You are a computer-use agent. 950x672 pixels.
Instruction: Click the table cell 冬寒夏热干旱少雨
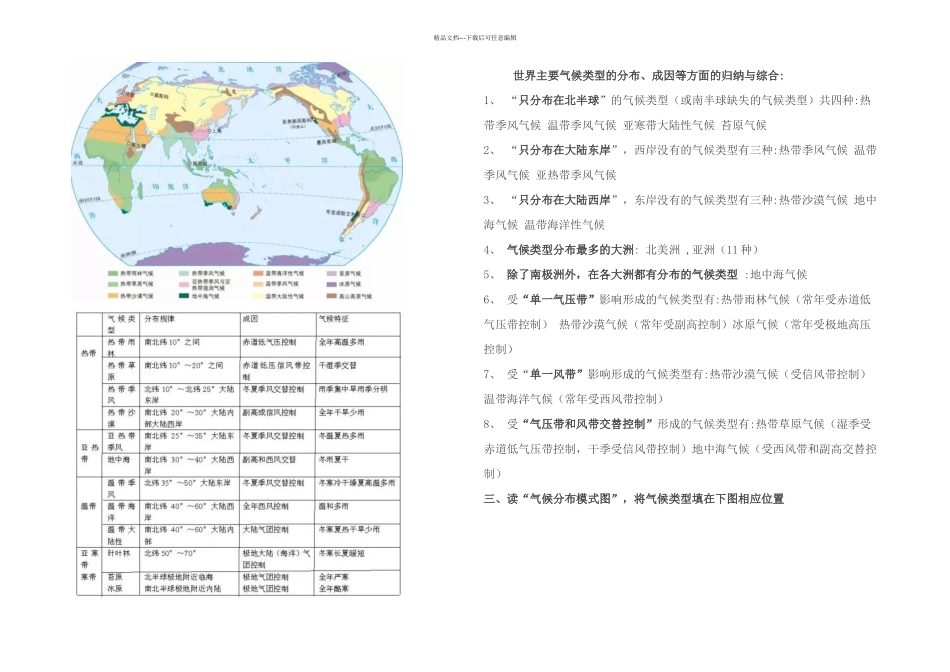[349, 530]
